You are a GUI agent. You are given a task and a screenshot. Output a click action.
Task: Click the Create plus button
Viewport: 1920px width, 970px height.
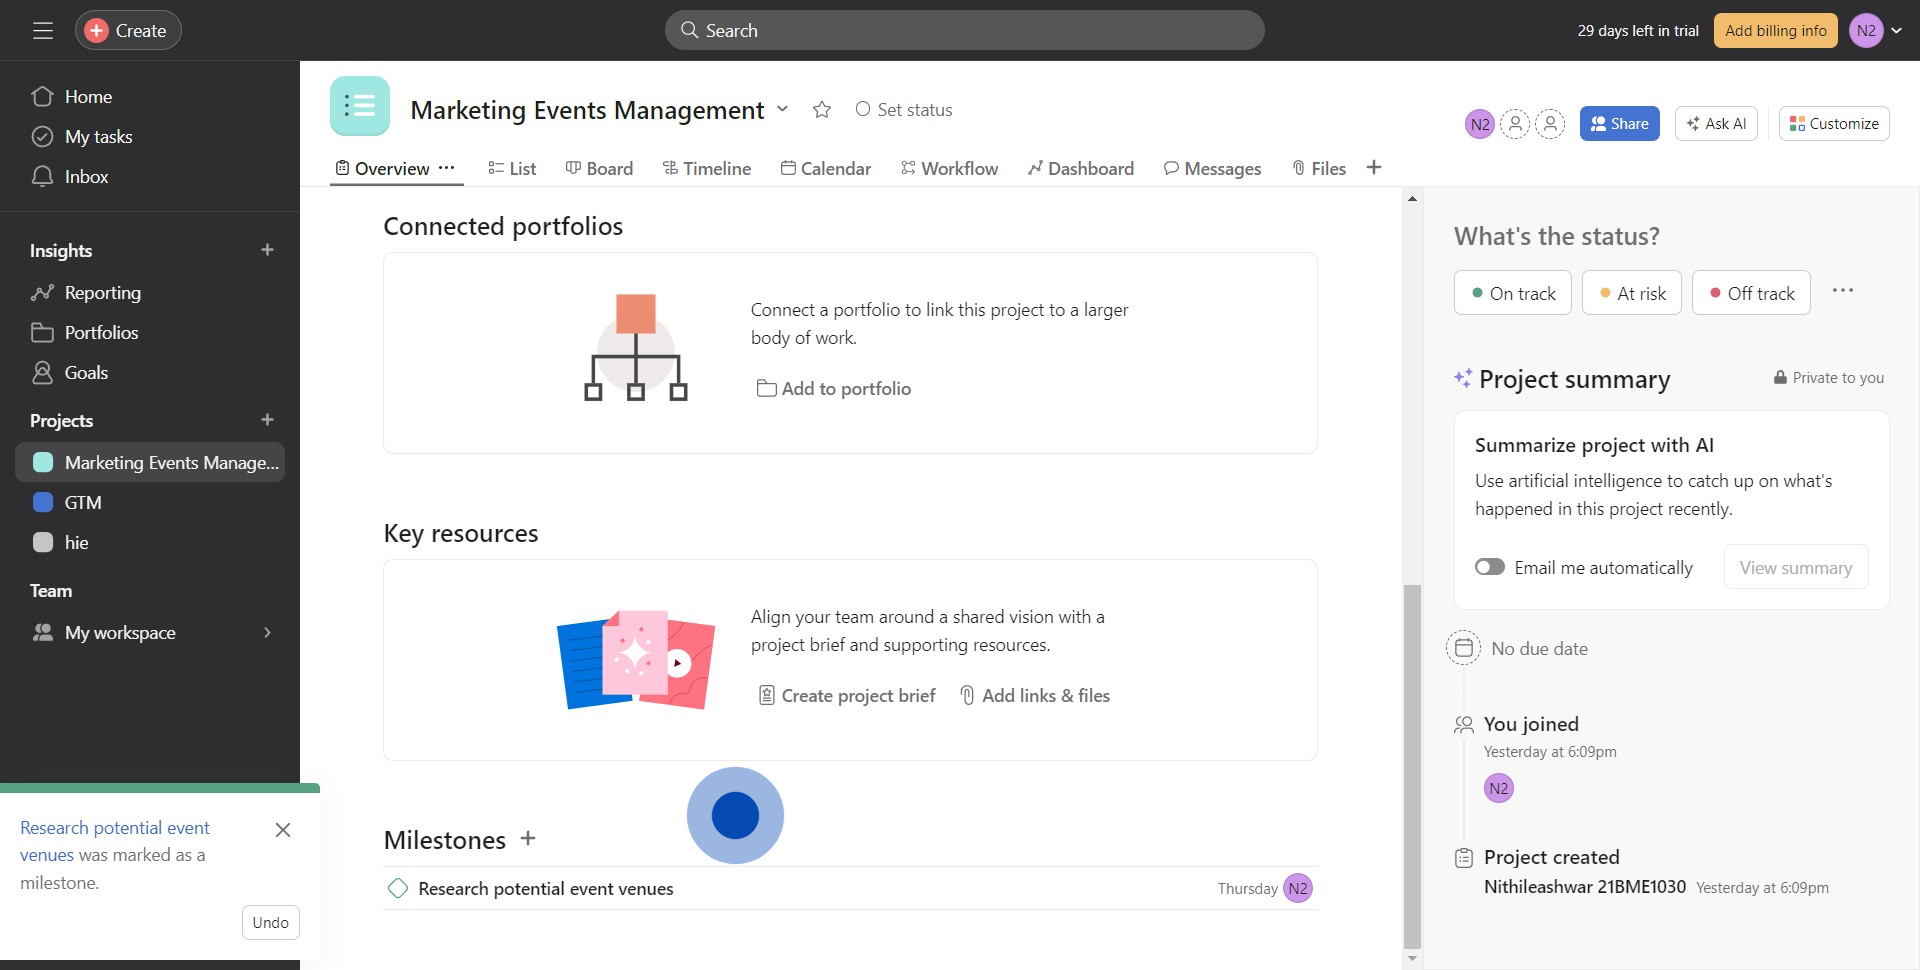click(x=128, y=31)
